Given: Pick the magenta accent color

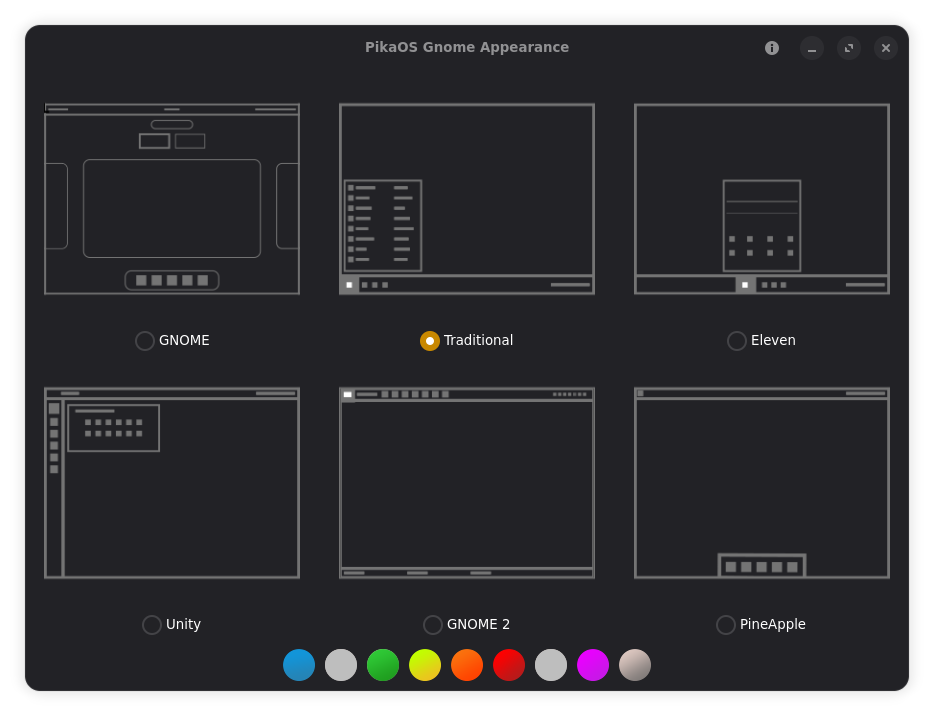Looking at the screenshot, I should click(593, 664).
